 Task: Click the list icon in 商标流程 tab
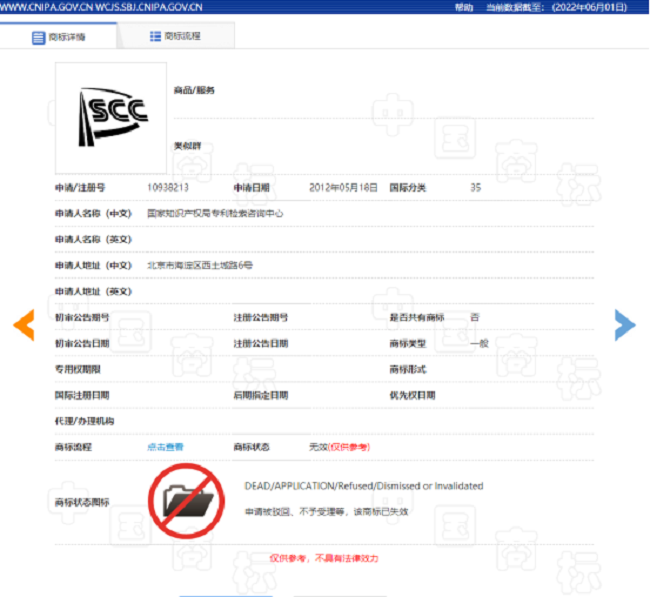[155, 36]
